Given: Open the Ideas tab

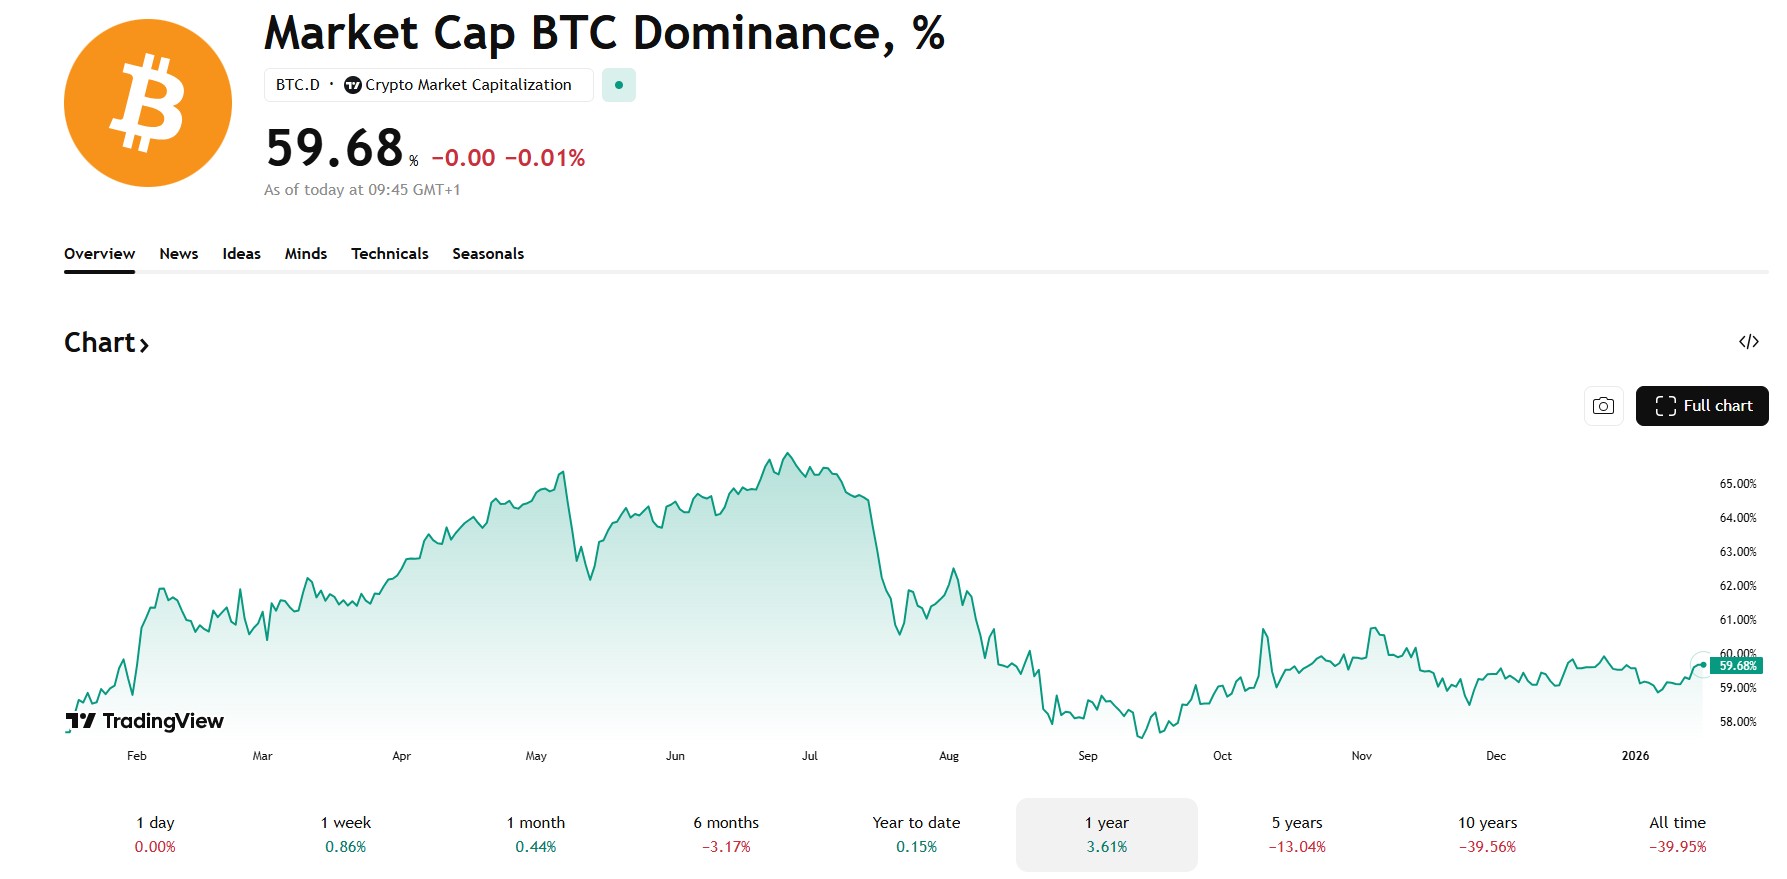Looking at the screenshot, I should (241, 254).
